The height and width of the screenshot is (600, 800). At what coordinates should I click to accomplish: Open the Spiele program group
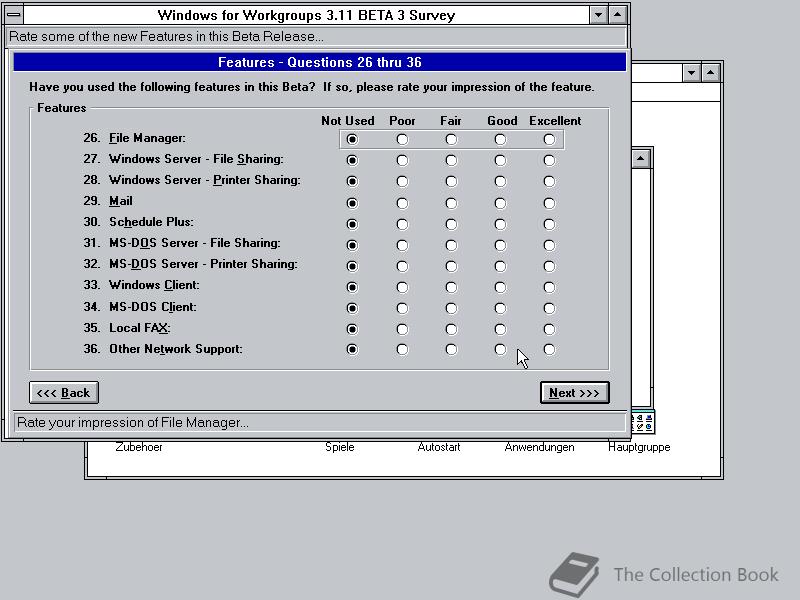pyautogui.click(x=340, y=447)
